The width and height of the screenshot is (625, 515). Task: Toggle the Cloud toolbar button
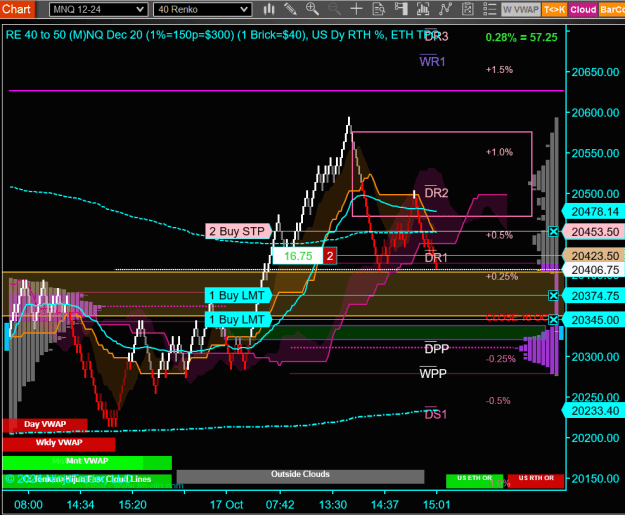pos(583,10)
